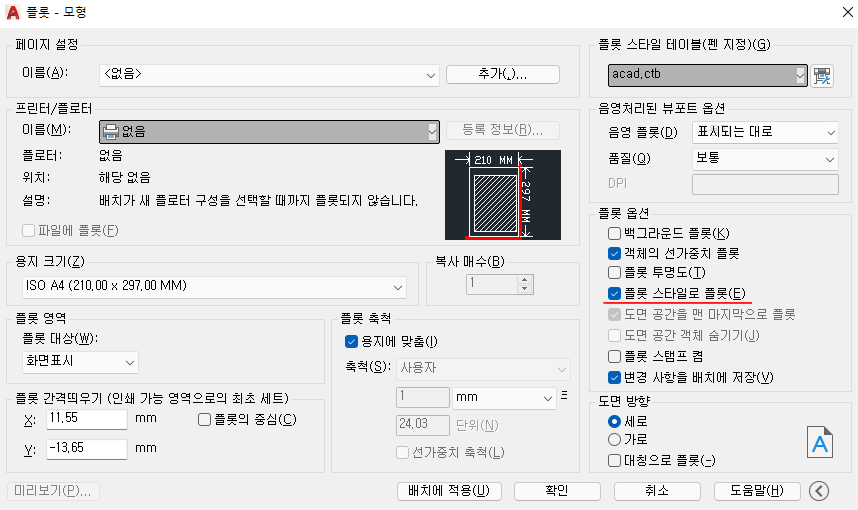Enable 플롯 스탬프 켬 checkbox

614,357
